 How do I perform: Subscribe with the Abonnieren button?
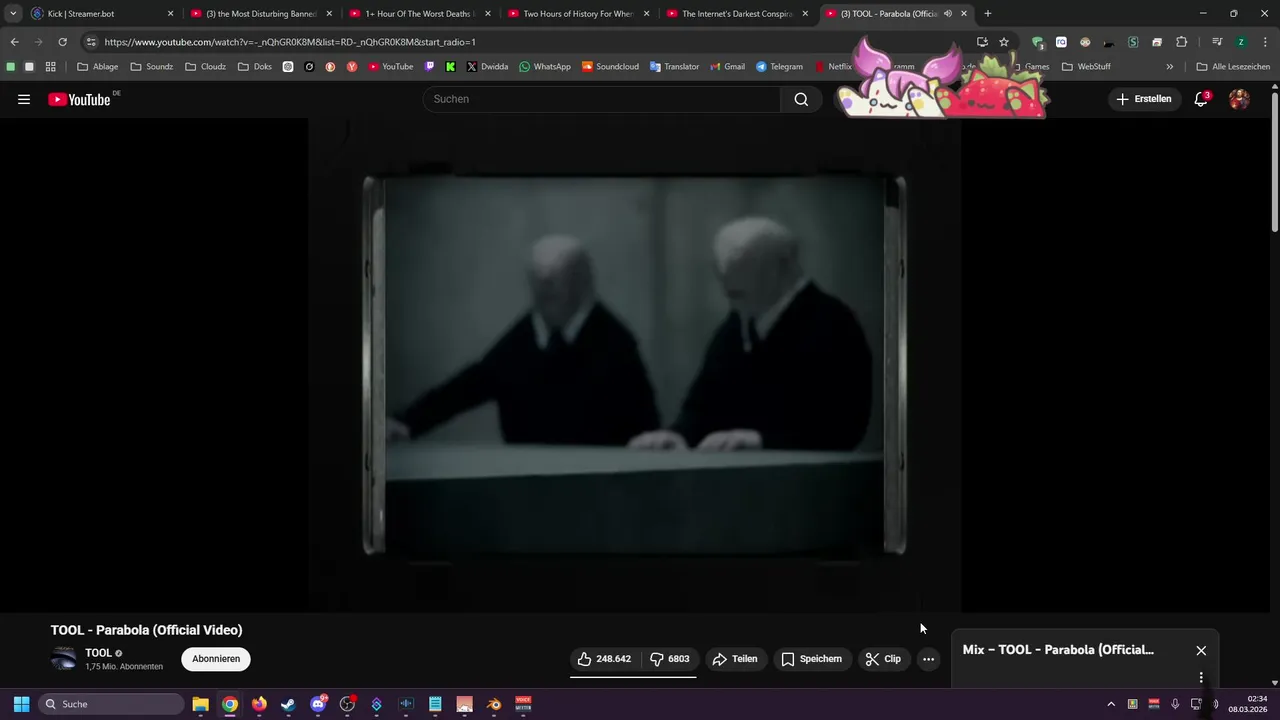216,659
